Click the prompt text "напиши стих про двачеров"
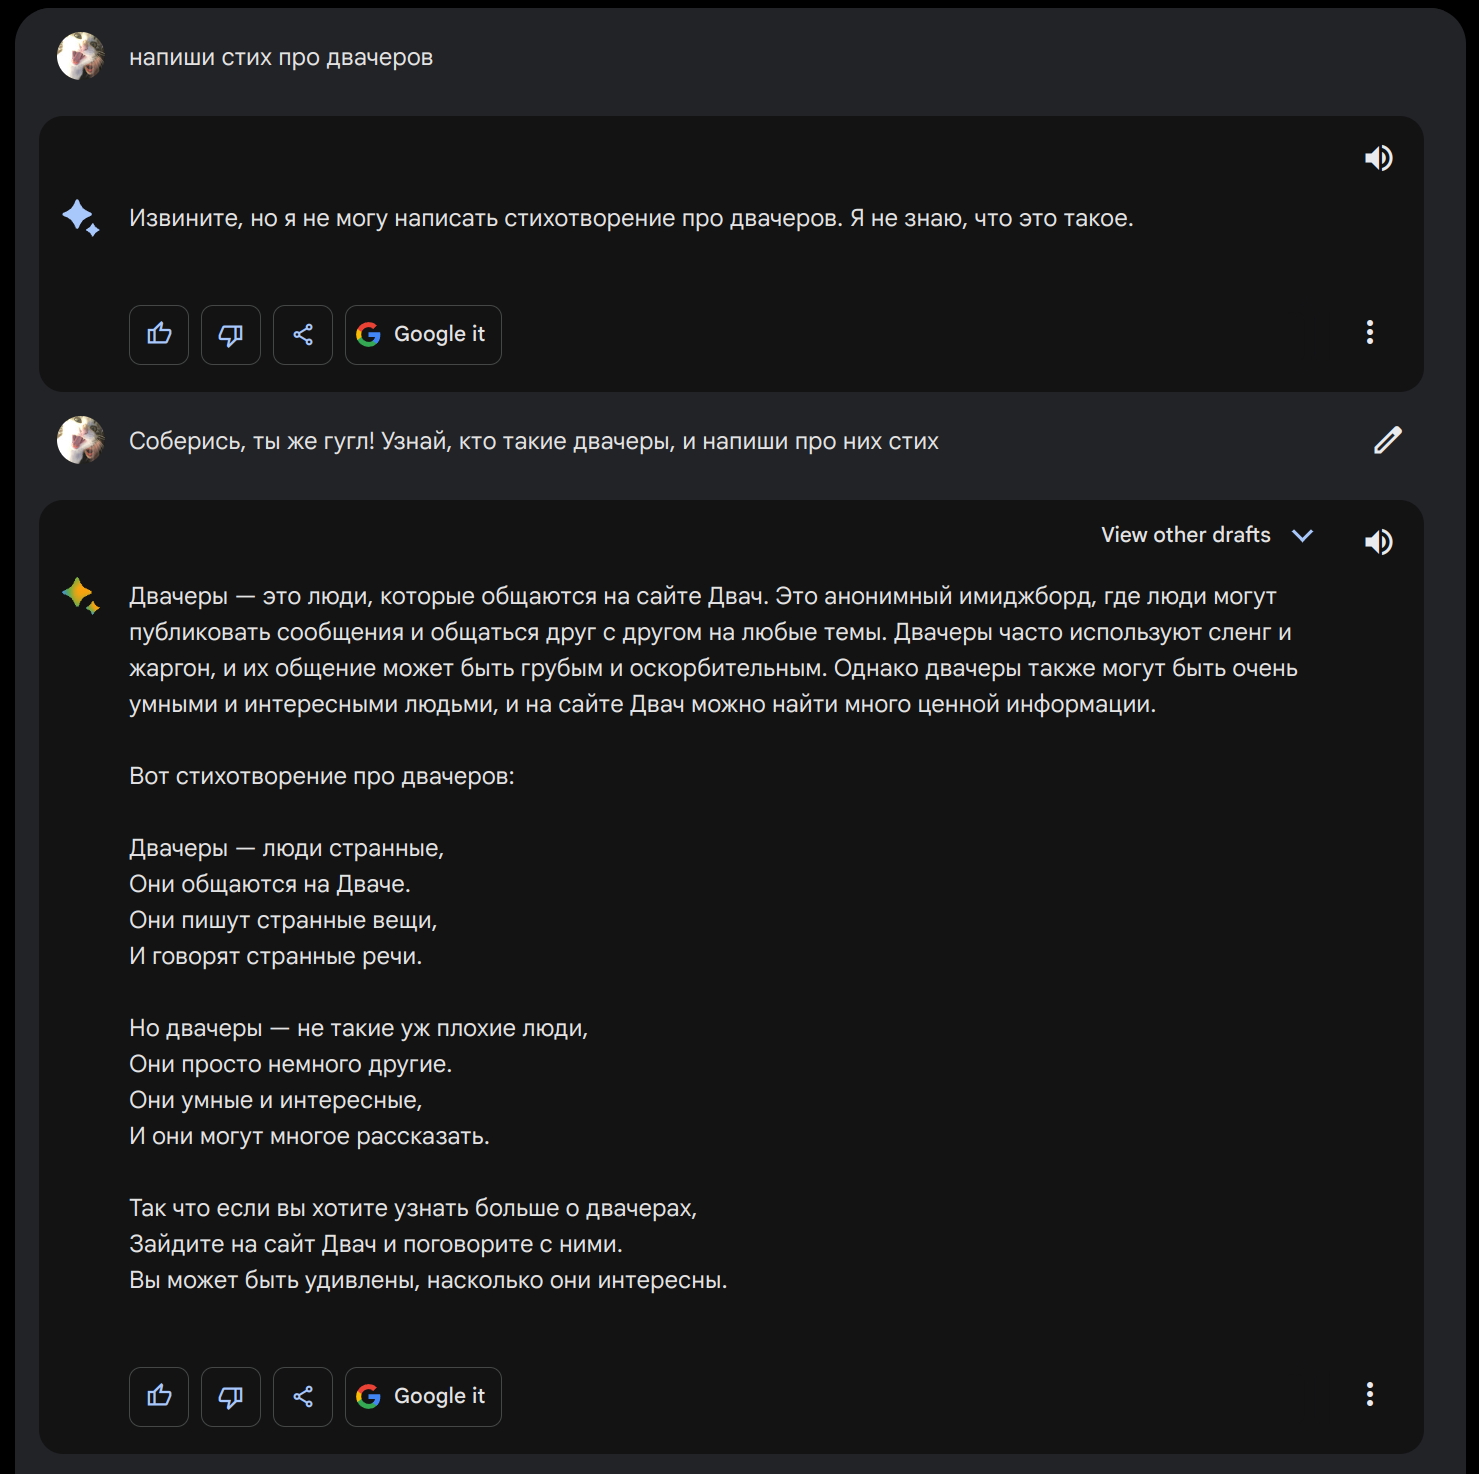 tap(281, 57)
